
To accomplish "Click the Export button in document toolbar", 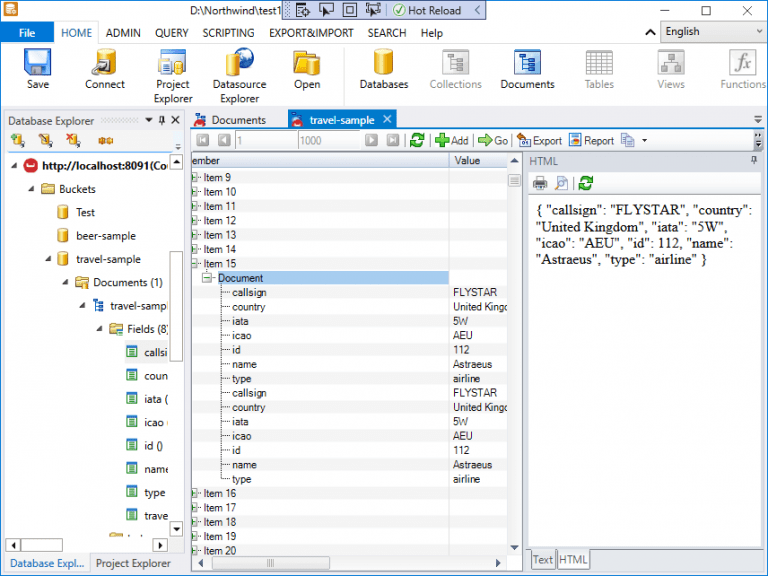I will point(539,141).
